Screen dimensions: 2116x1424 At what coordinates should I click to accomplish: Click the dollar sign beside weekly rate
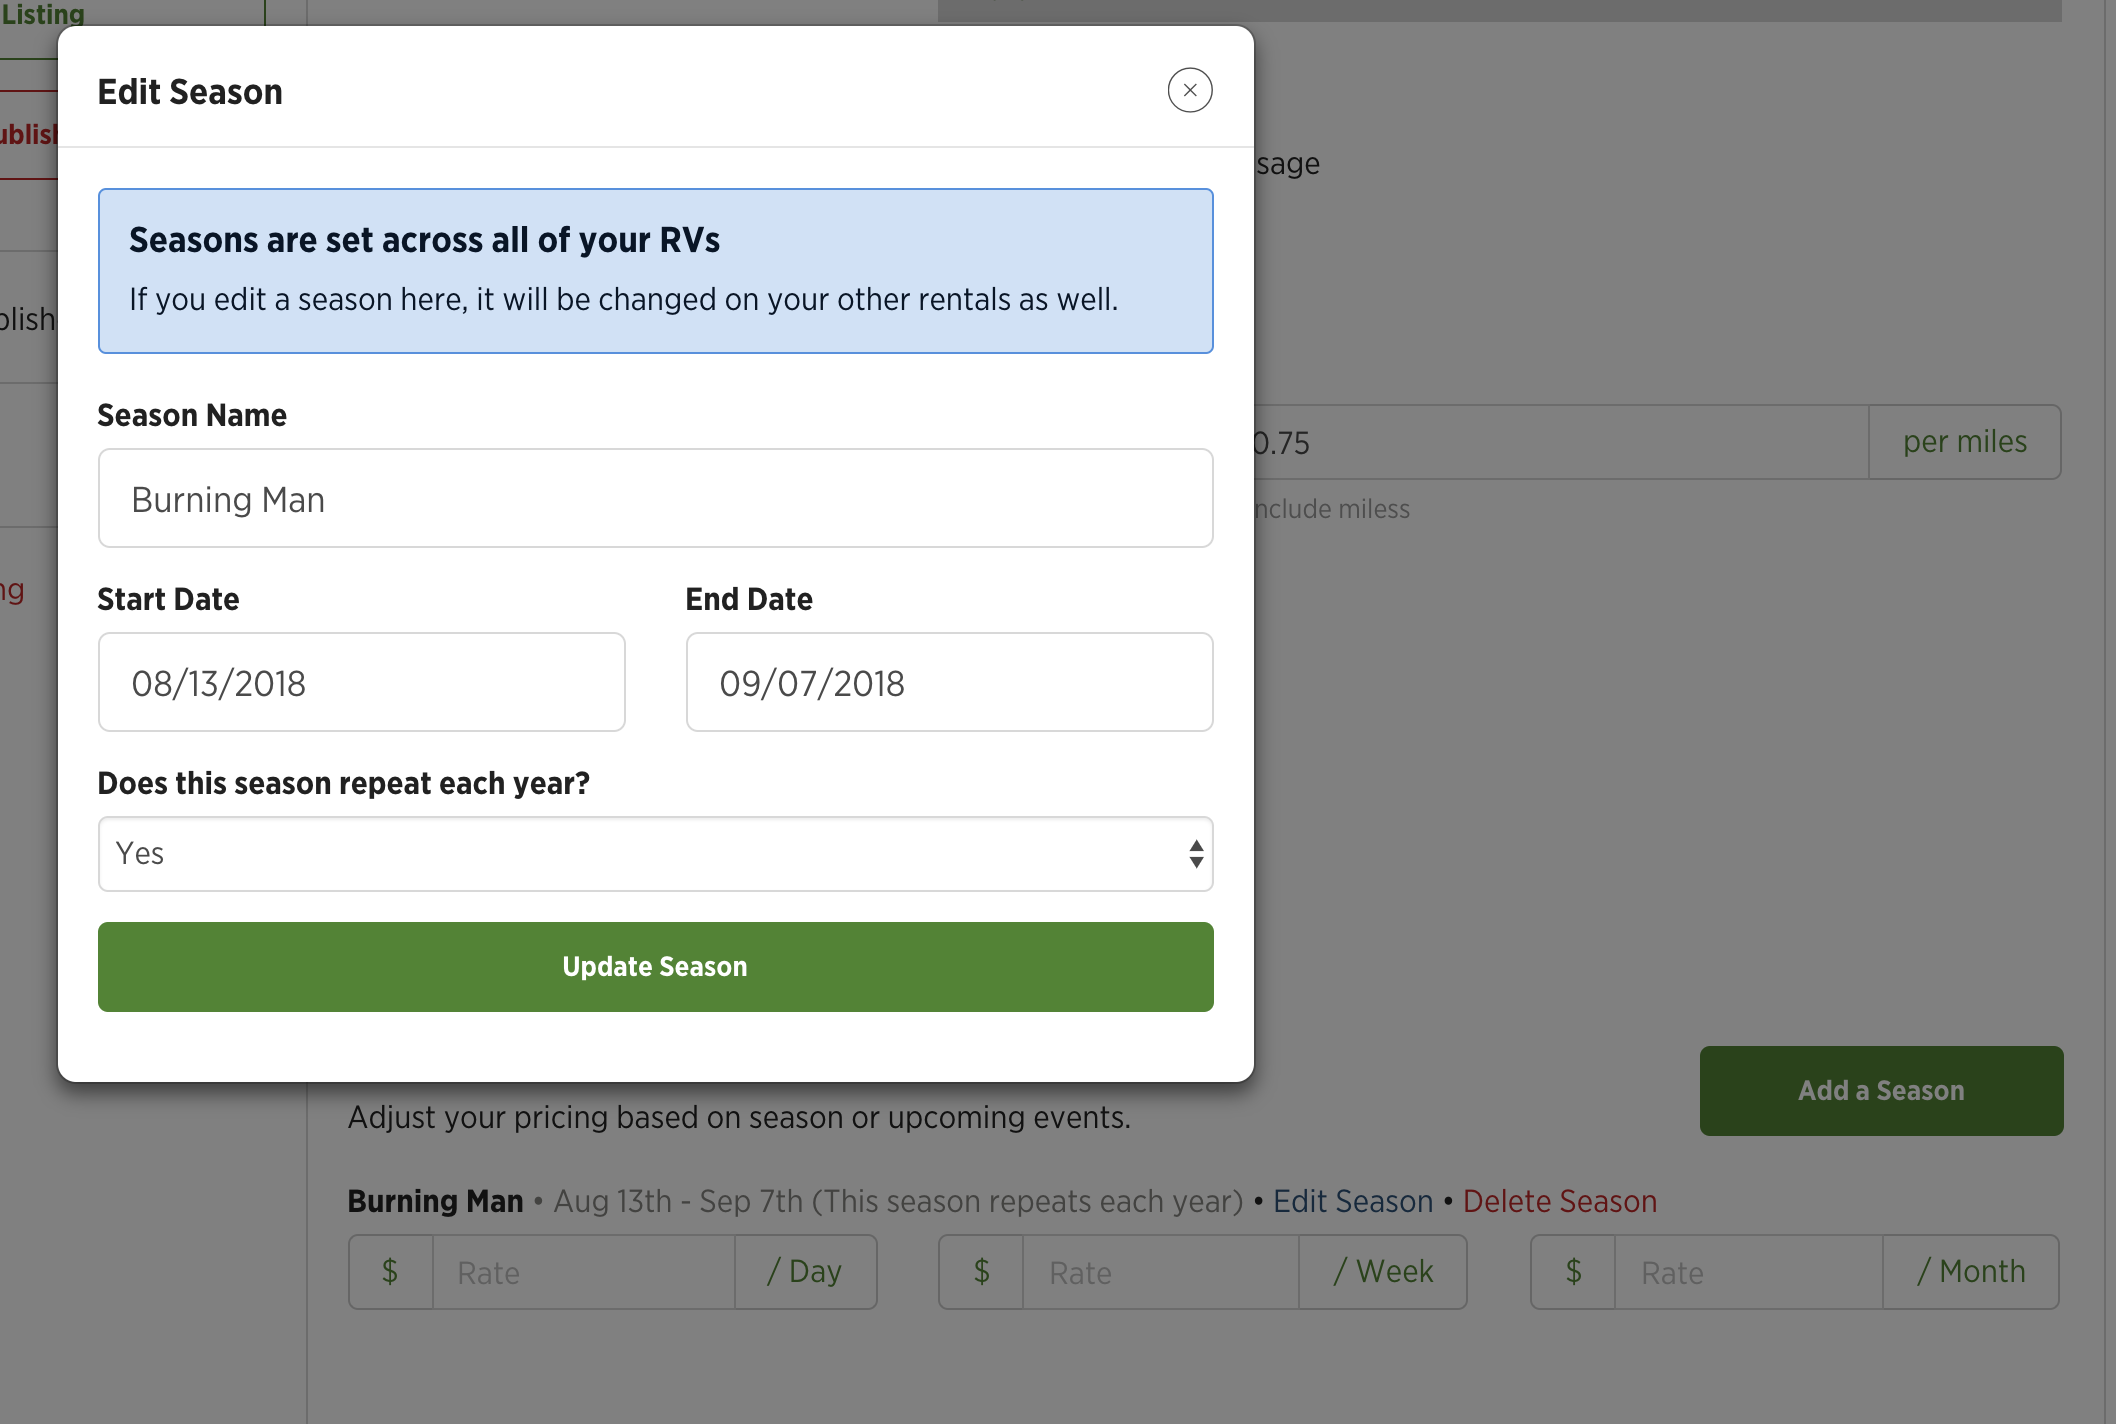click(982, 1272)
